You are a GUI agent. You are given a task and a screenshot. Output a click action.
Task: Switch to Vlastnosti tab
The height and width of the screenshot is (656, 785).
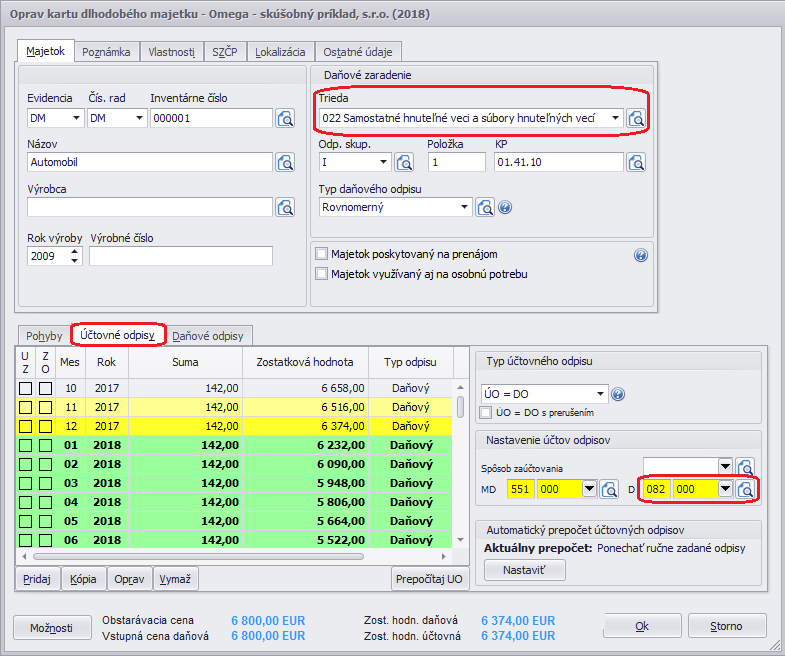172,52
